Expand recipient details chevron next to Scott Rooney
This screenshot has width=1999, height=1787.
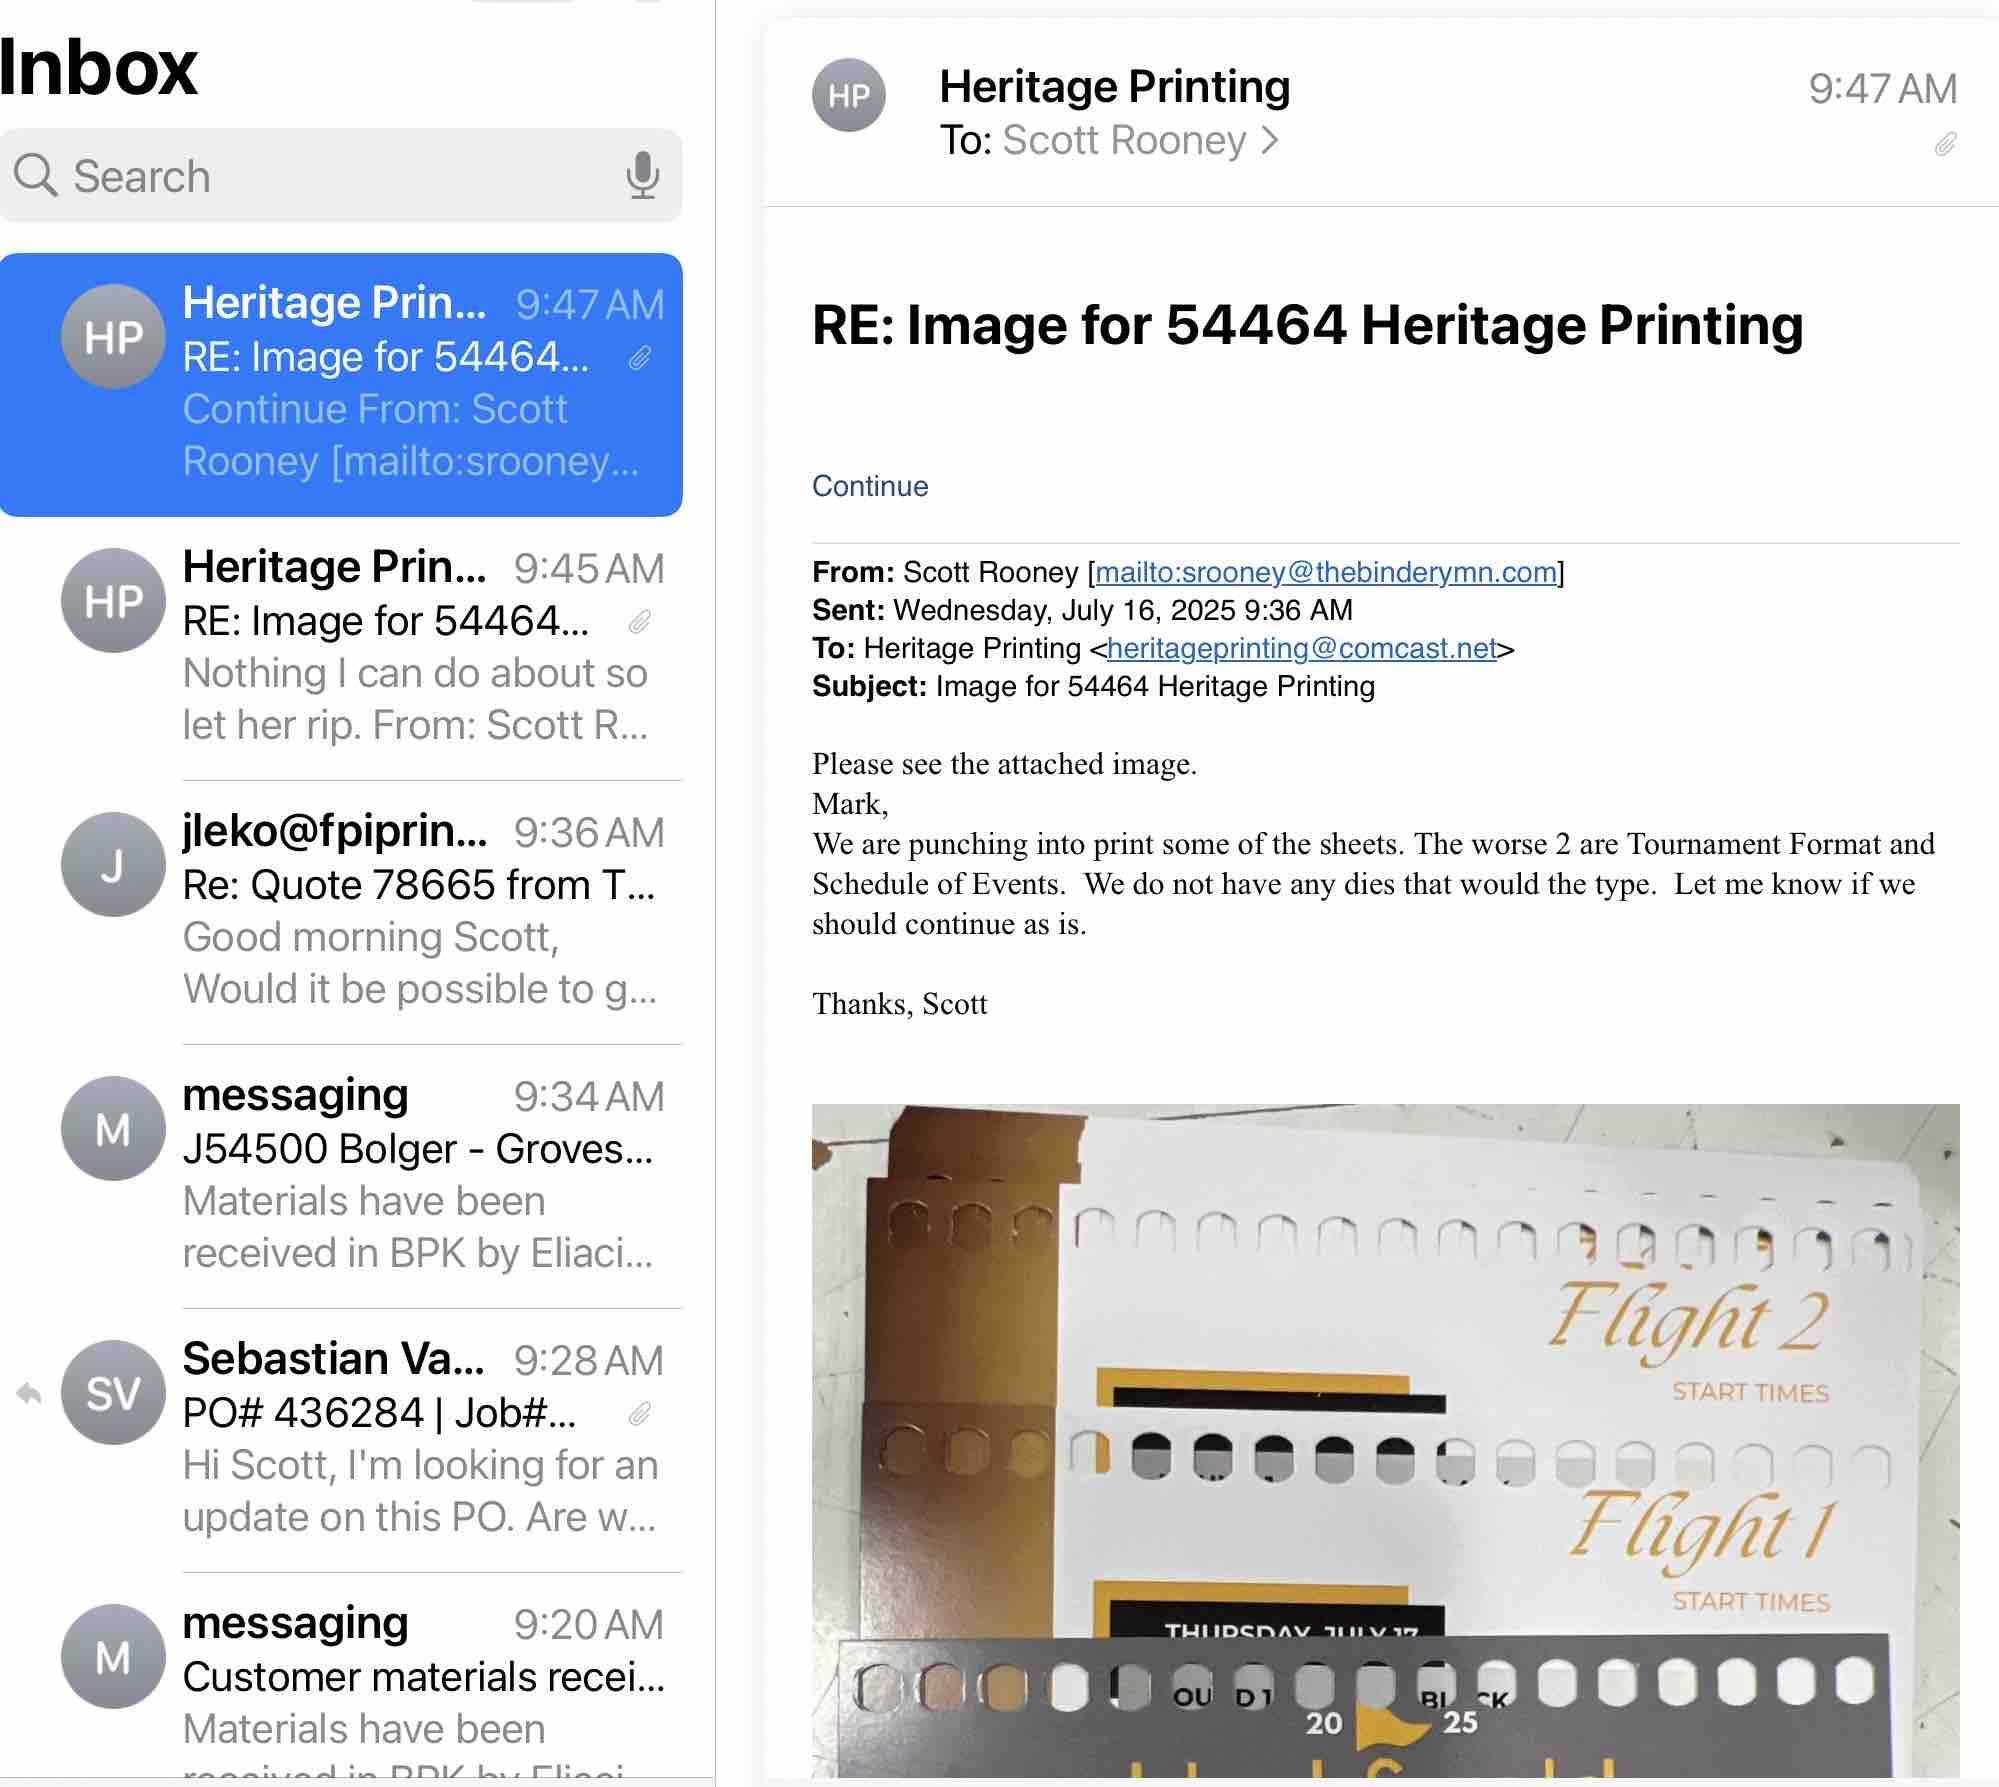click(x=1270, y=141)
